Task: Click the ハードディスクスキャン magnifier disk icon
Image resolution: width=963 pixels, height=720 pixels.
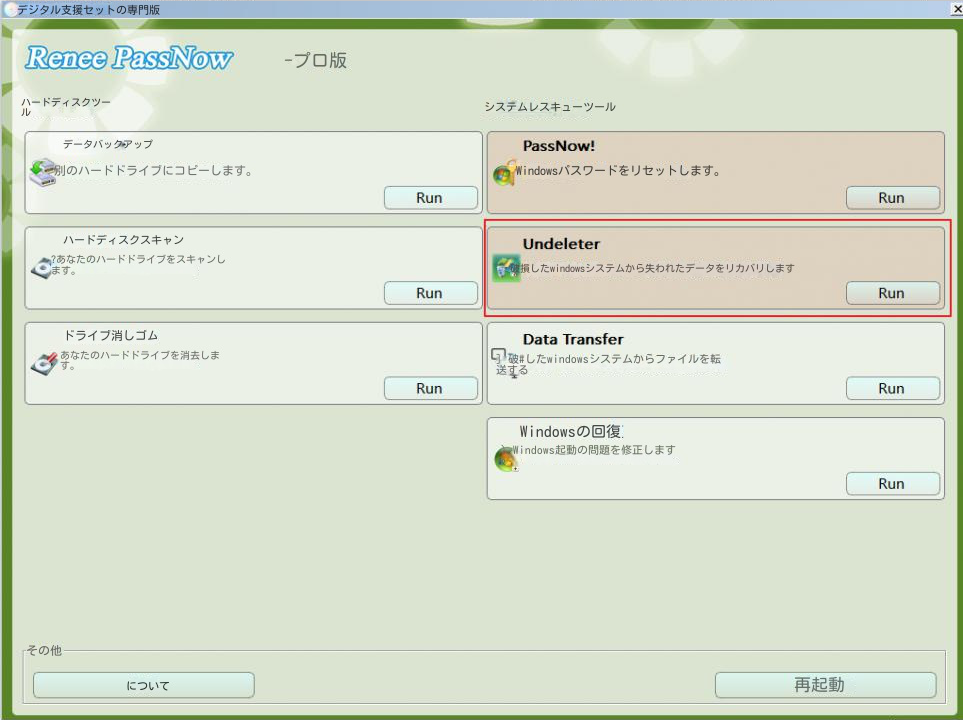Action: coord(43,268)
